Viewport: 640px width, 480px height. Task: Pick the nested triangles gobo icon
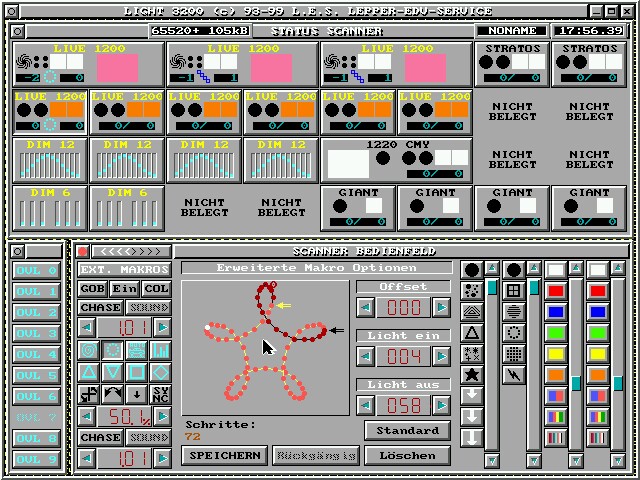coord(472,312)
